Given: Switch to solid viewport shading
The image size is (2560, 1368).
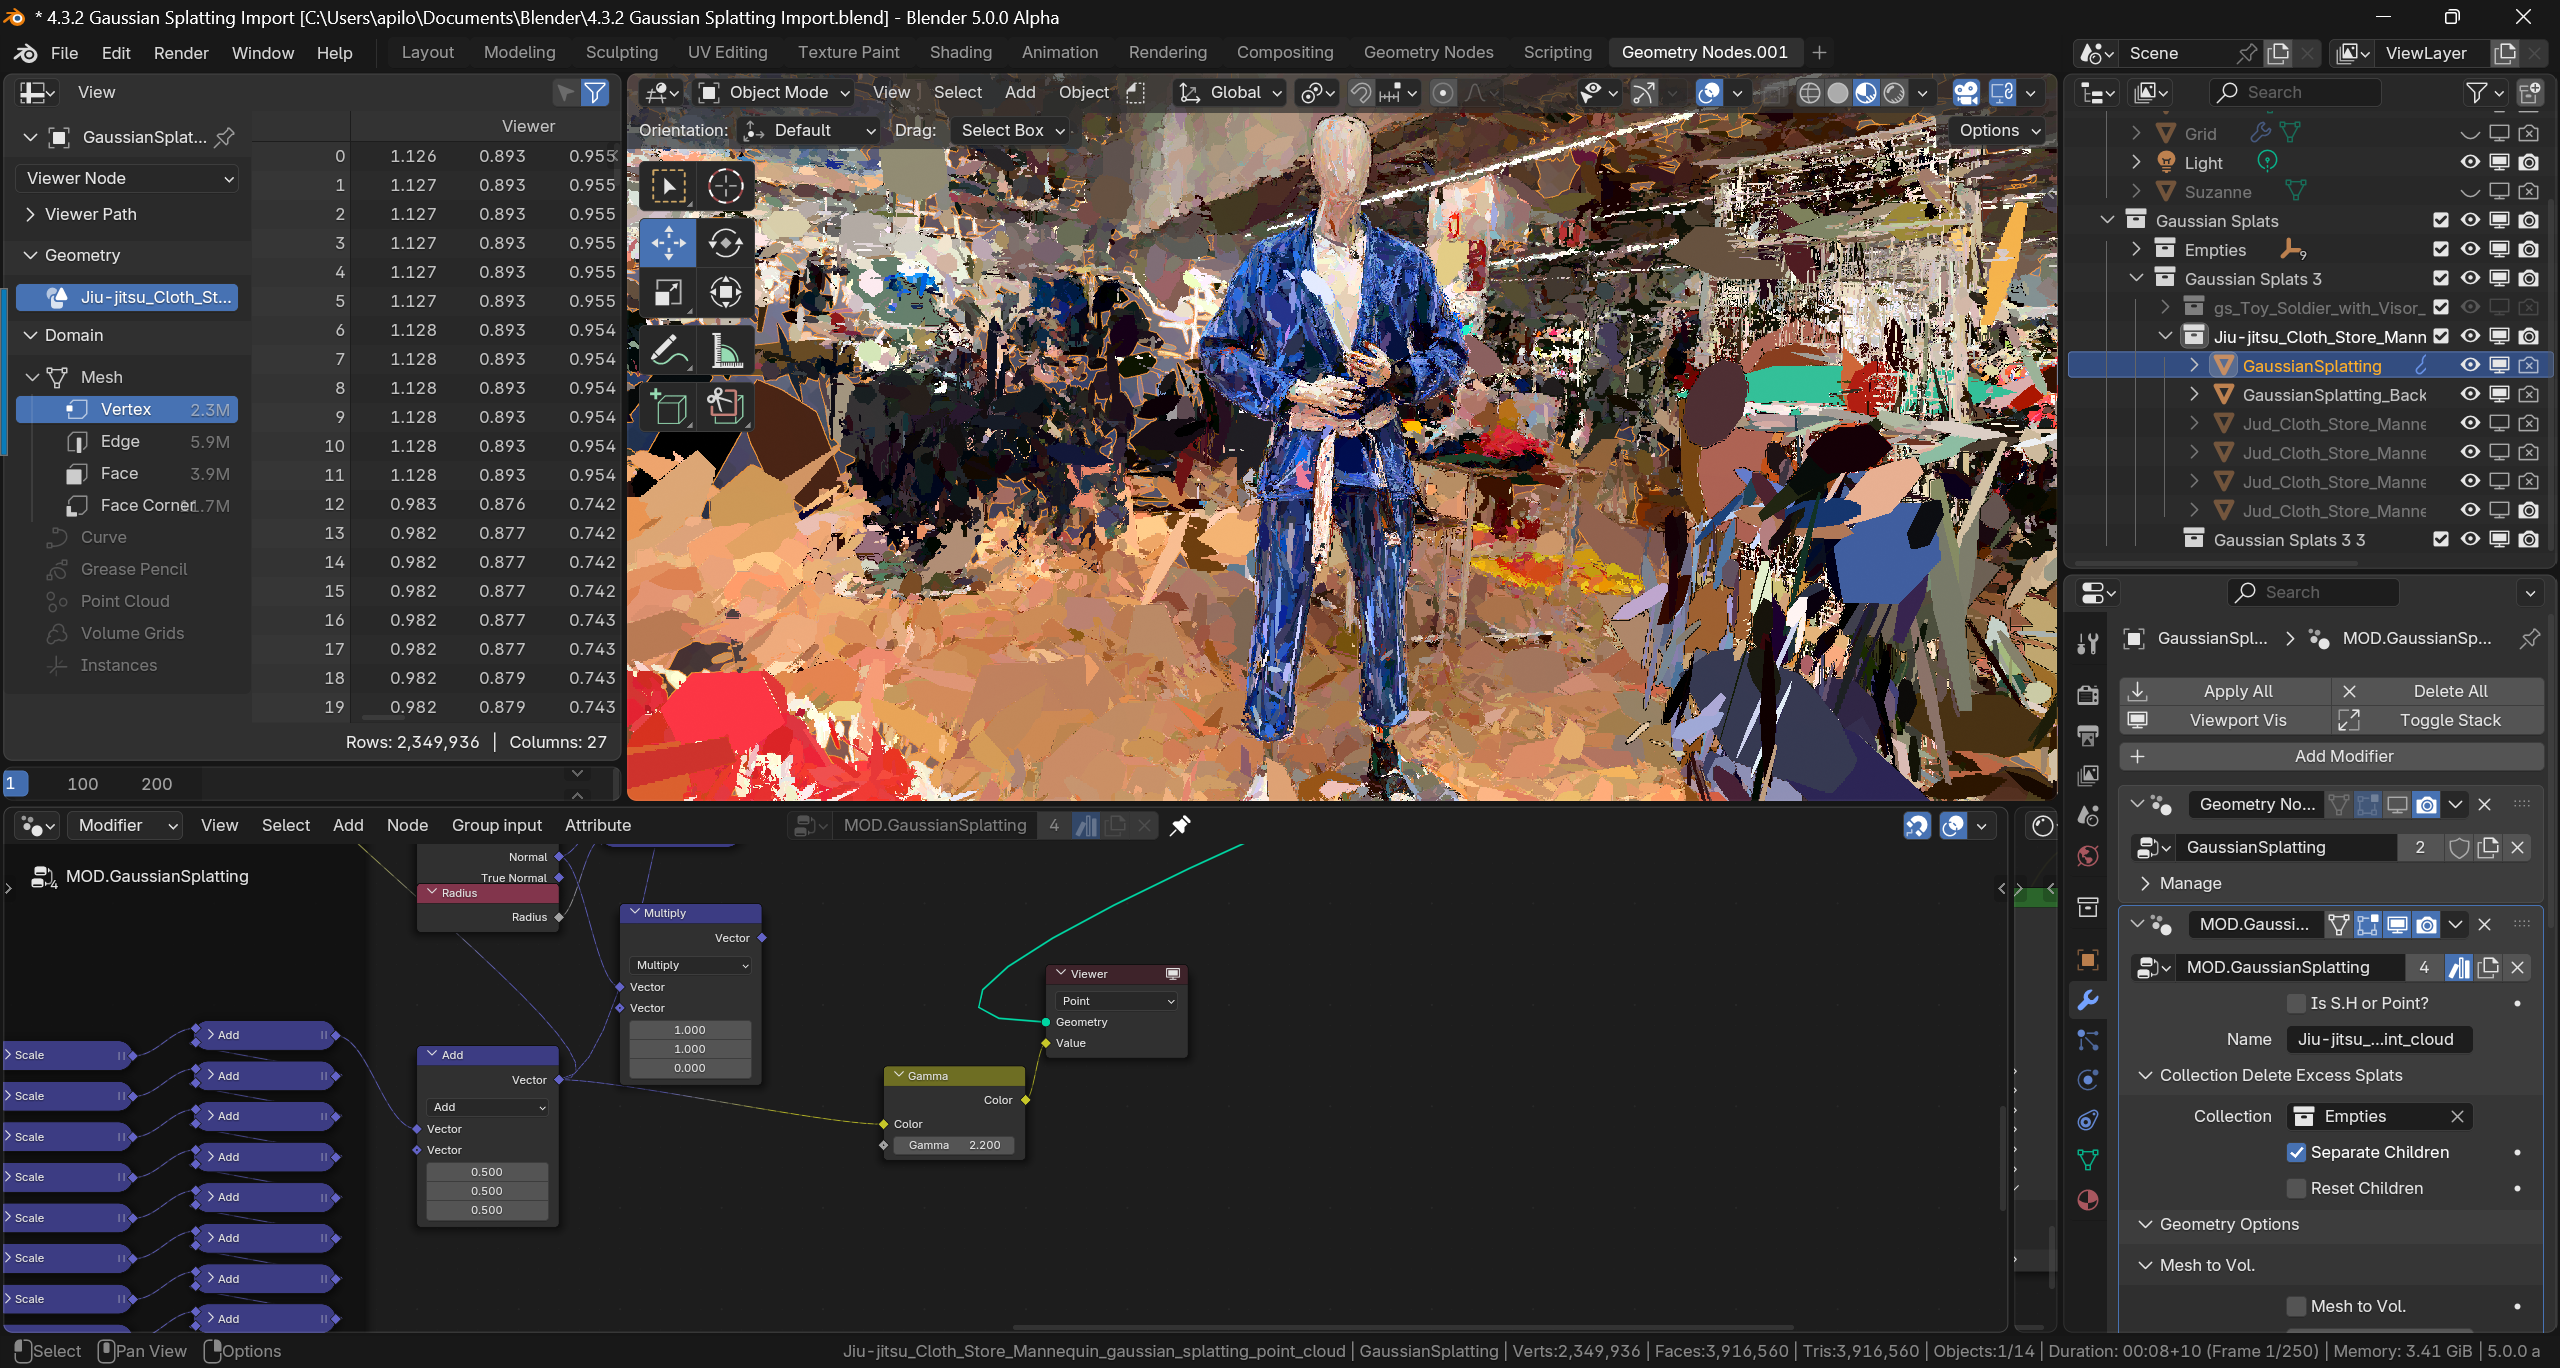Looking at the screenshot, I should coord(1838,93).
